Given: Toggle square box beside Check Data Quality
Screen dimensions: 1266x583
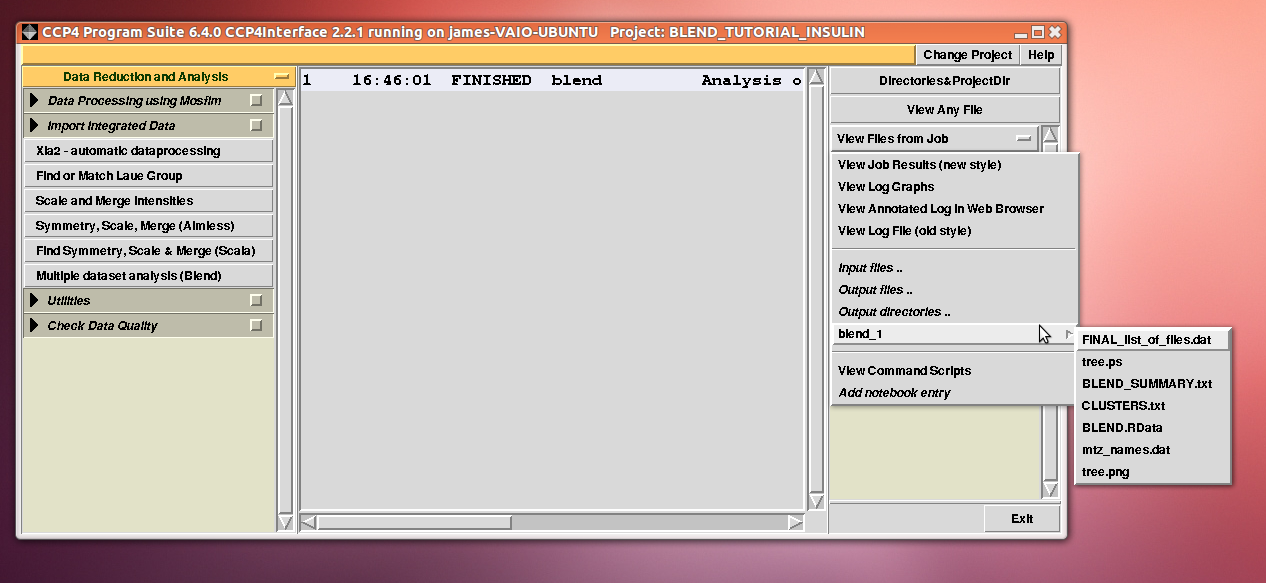Looking at the screenshot, I should pyautogui.click(x=256, y=326).
